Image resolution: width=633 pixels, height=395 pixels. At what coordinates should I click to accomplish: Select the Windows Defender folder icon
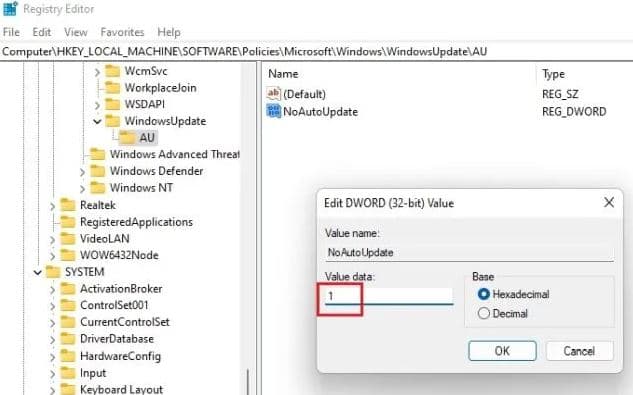click(x=97, y=171)
